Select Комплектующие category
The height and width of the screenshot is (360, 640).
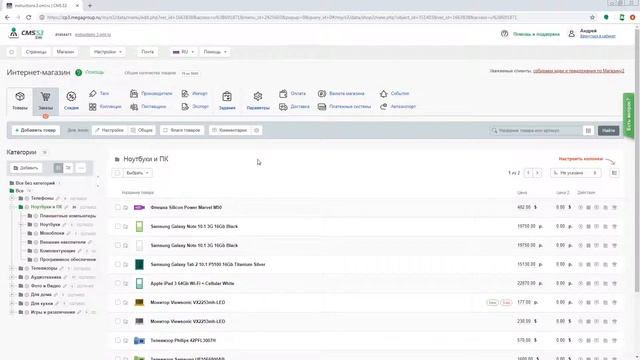click(58, 251)
